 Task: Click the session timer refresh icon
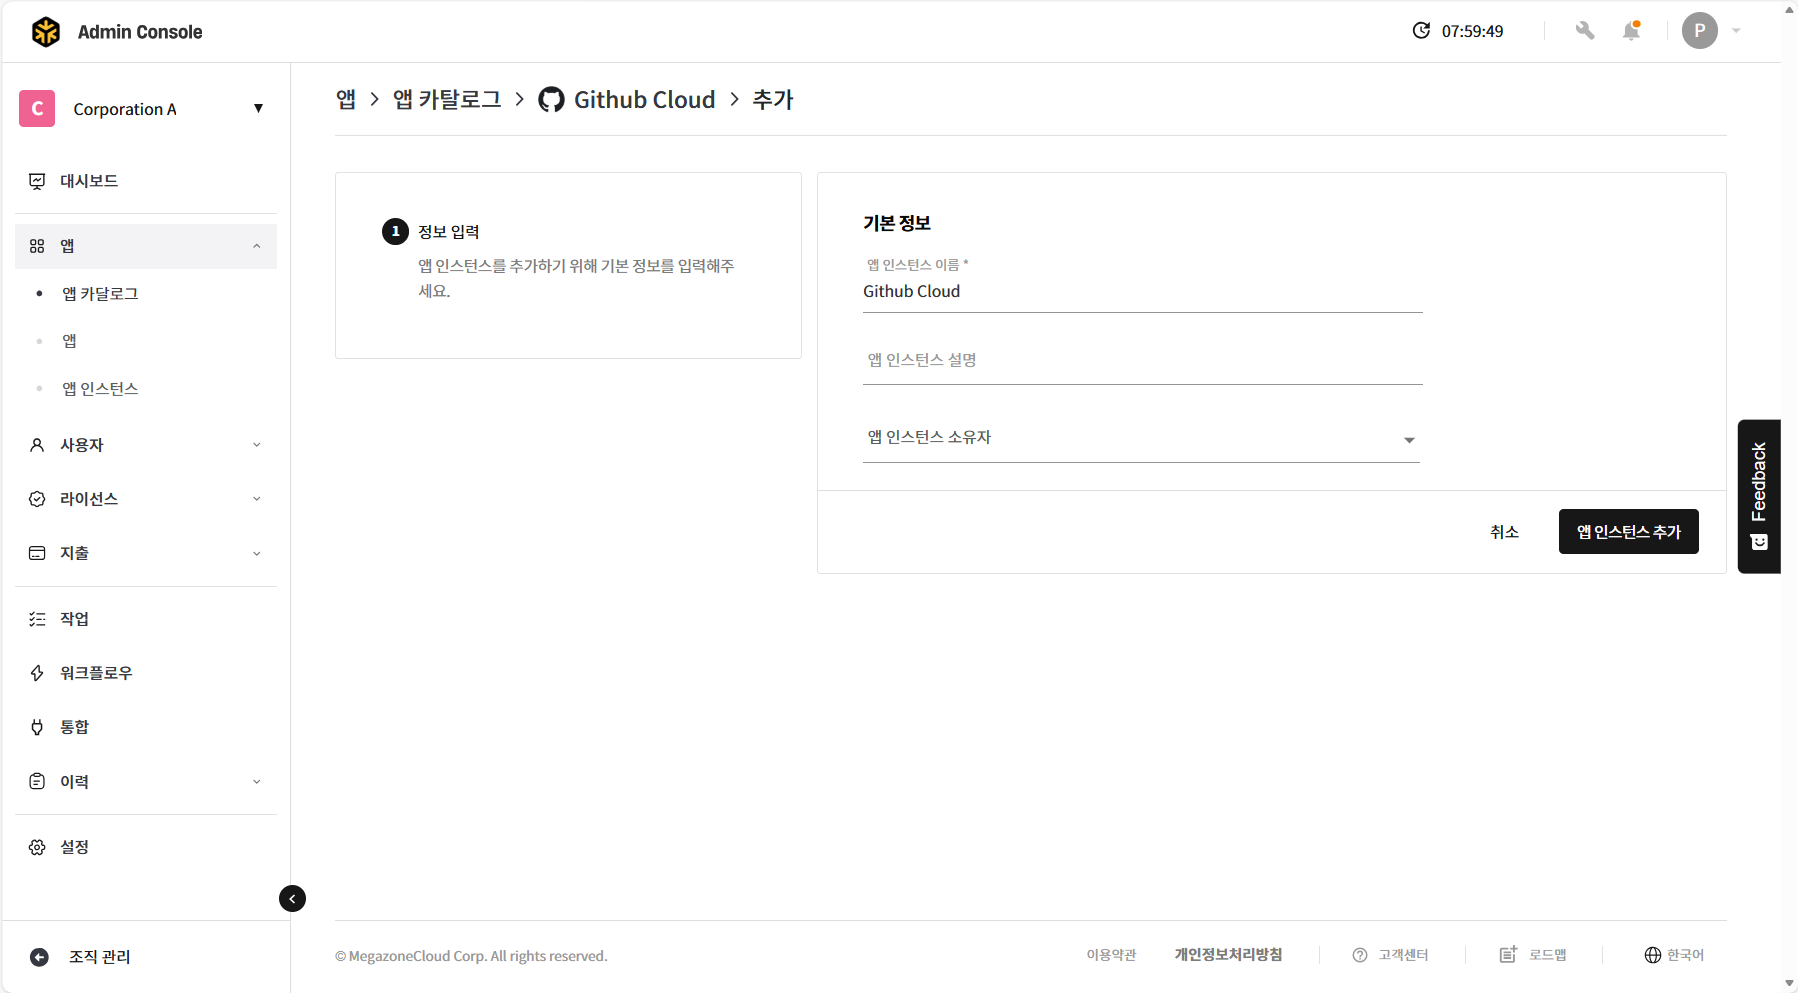[x=1421, y=31]
